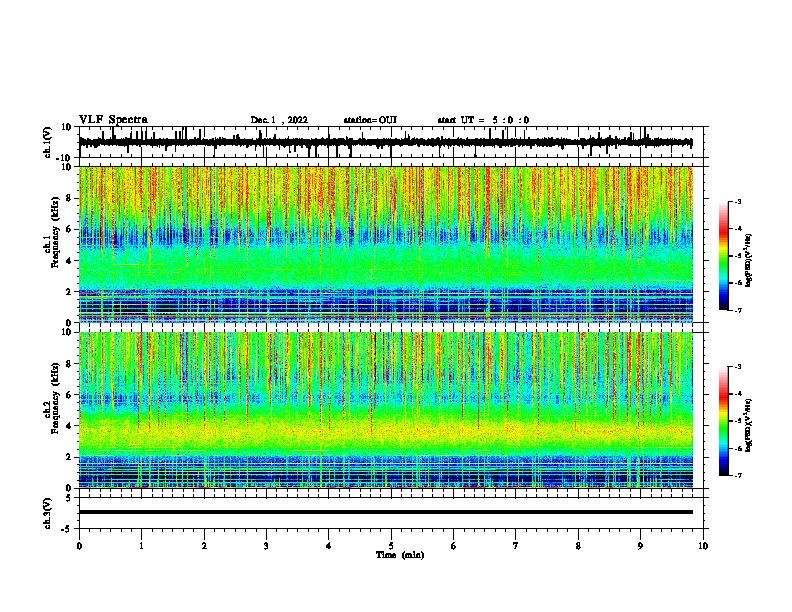The image size is (792, 612).
Task: Click the ch.1 spectrogram plot area
Action: pos(386,244)
